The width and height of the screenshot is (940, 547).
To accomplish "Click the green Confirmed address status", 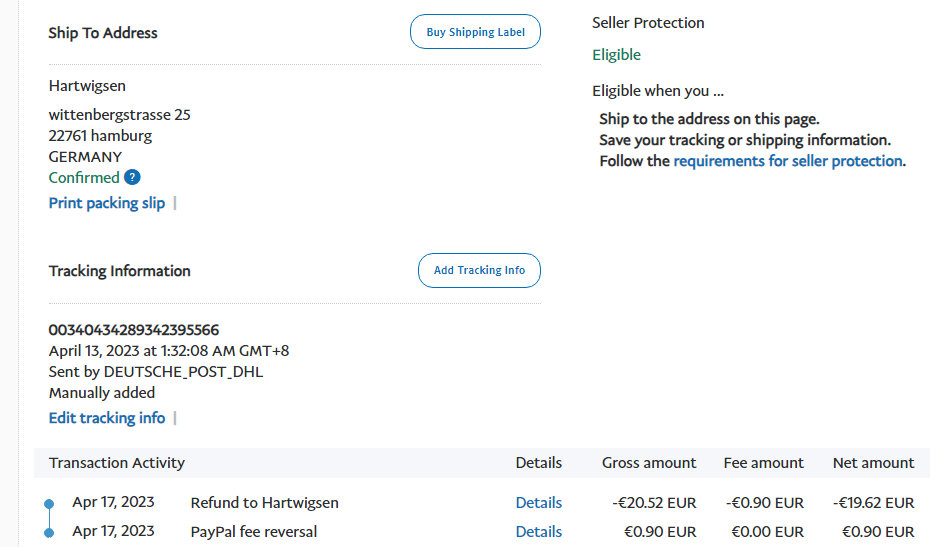I will click(84, 178).
